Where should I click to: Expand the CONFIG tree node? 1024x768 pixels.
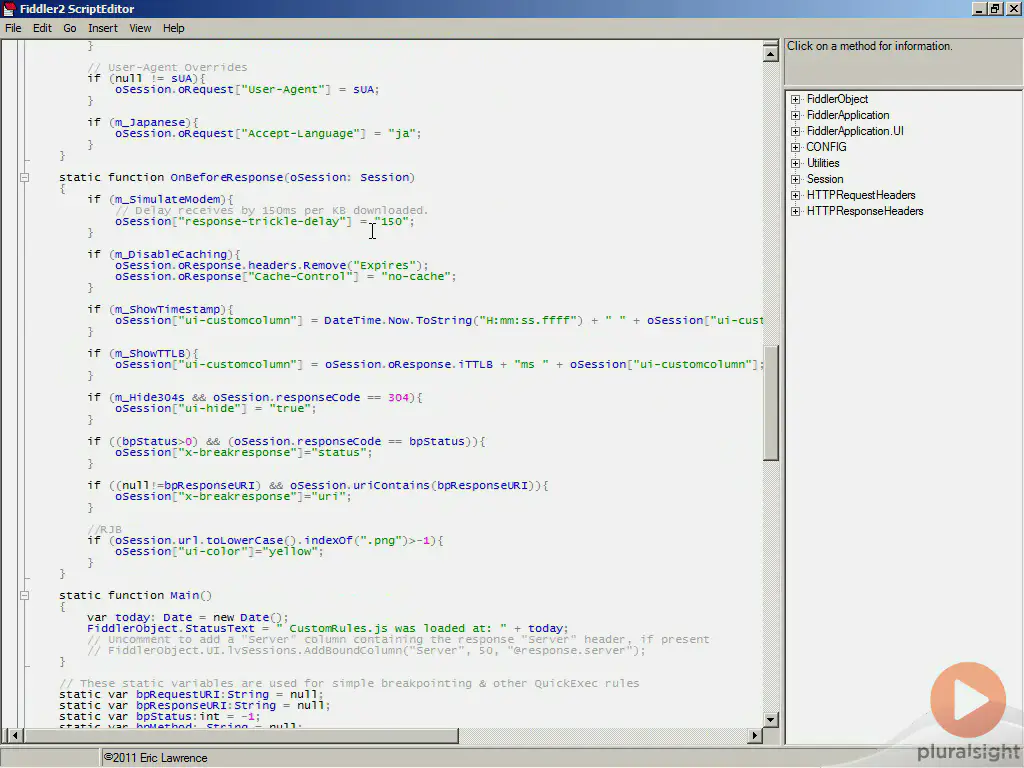click(795, 147)
